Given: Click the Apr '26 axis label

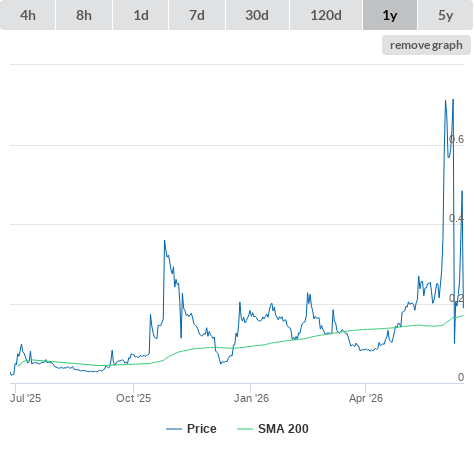Looking at the screenshot, I should click(366, 398).
